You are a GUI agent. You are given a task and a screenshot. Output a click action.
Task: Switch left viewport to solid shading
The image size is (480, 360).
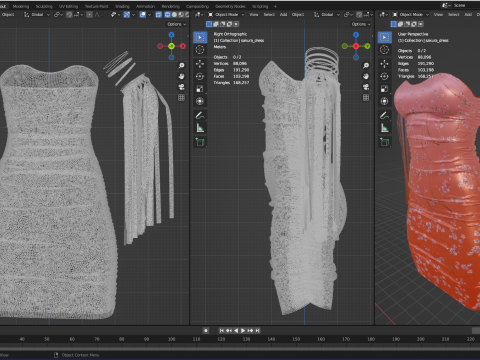pos(174,15)
